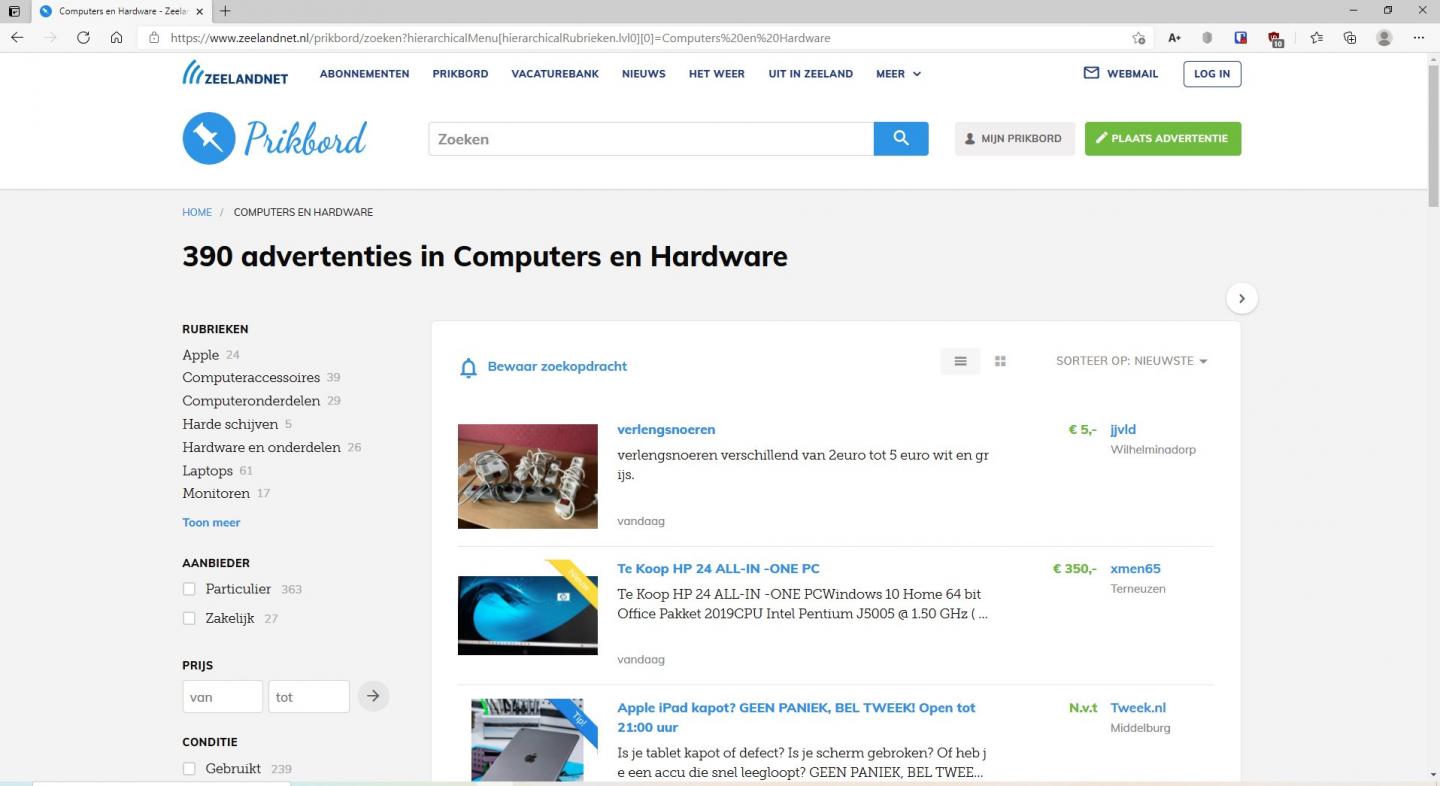The width and height of the screenshot is (1440, 786).
Task: Filter by Monitoren rubriek
Action: 216,493
